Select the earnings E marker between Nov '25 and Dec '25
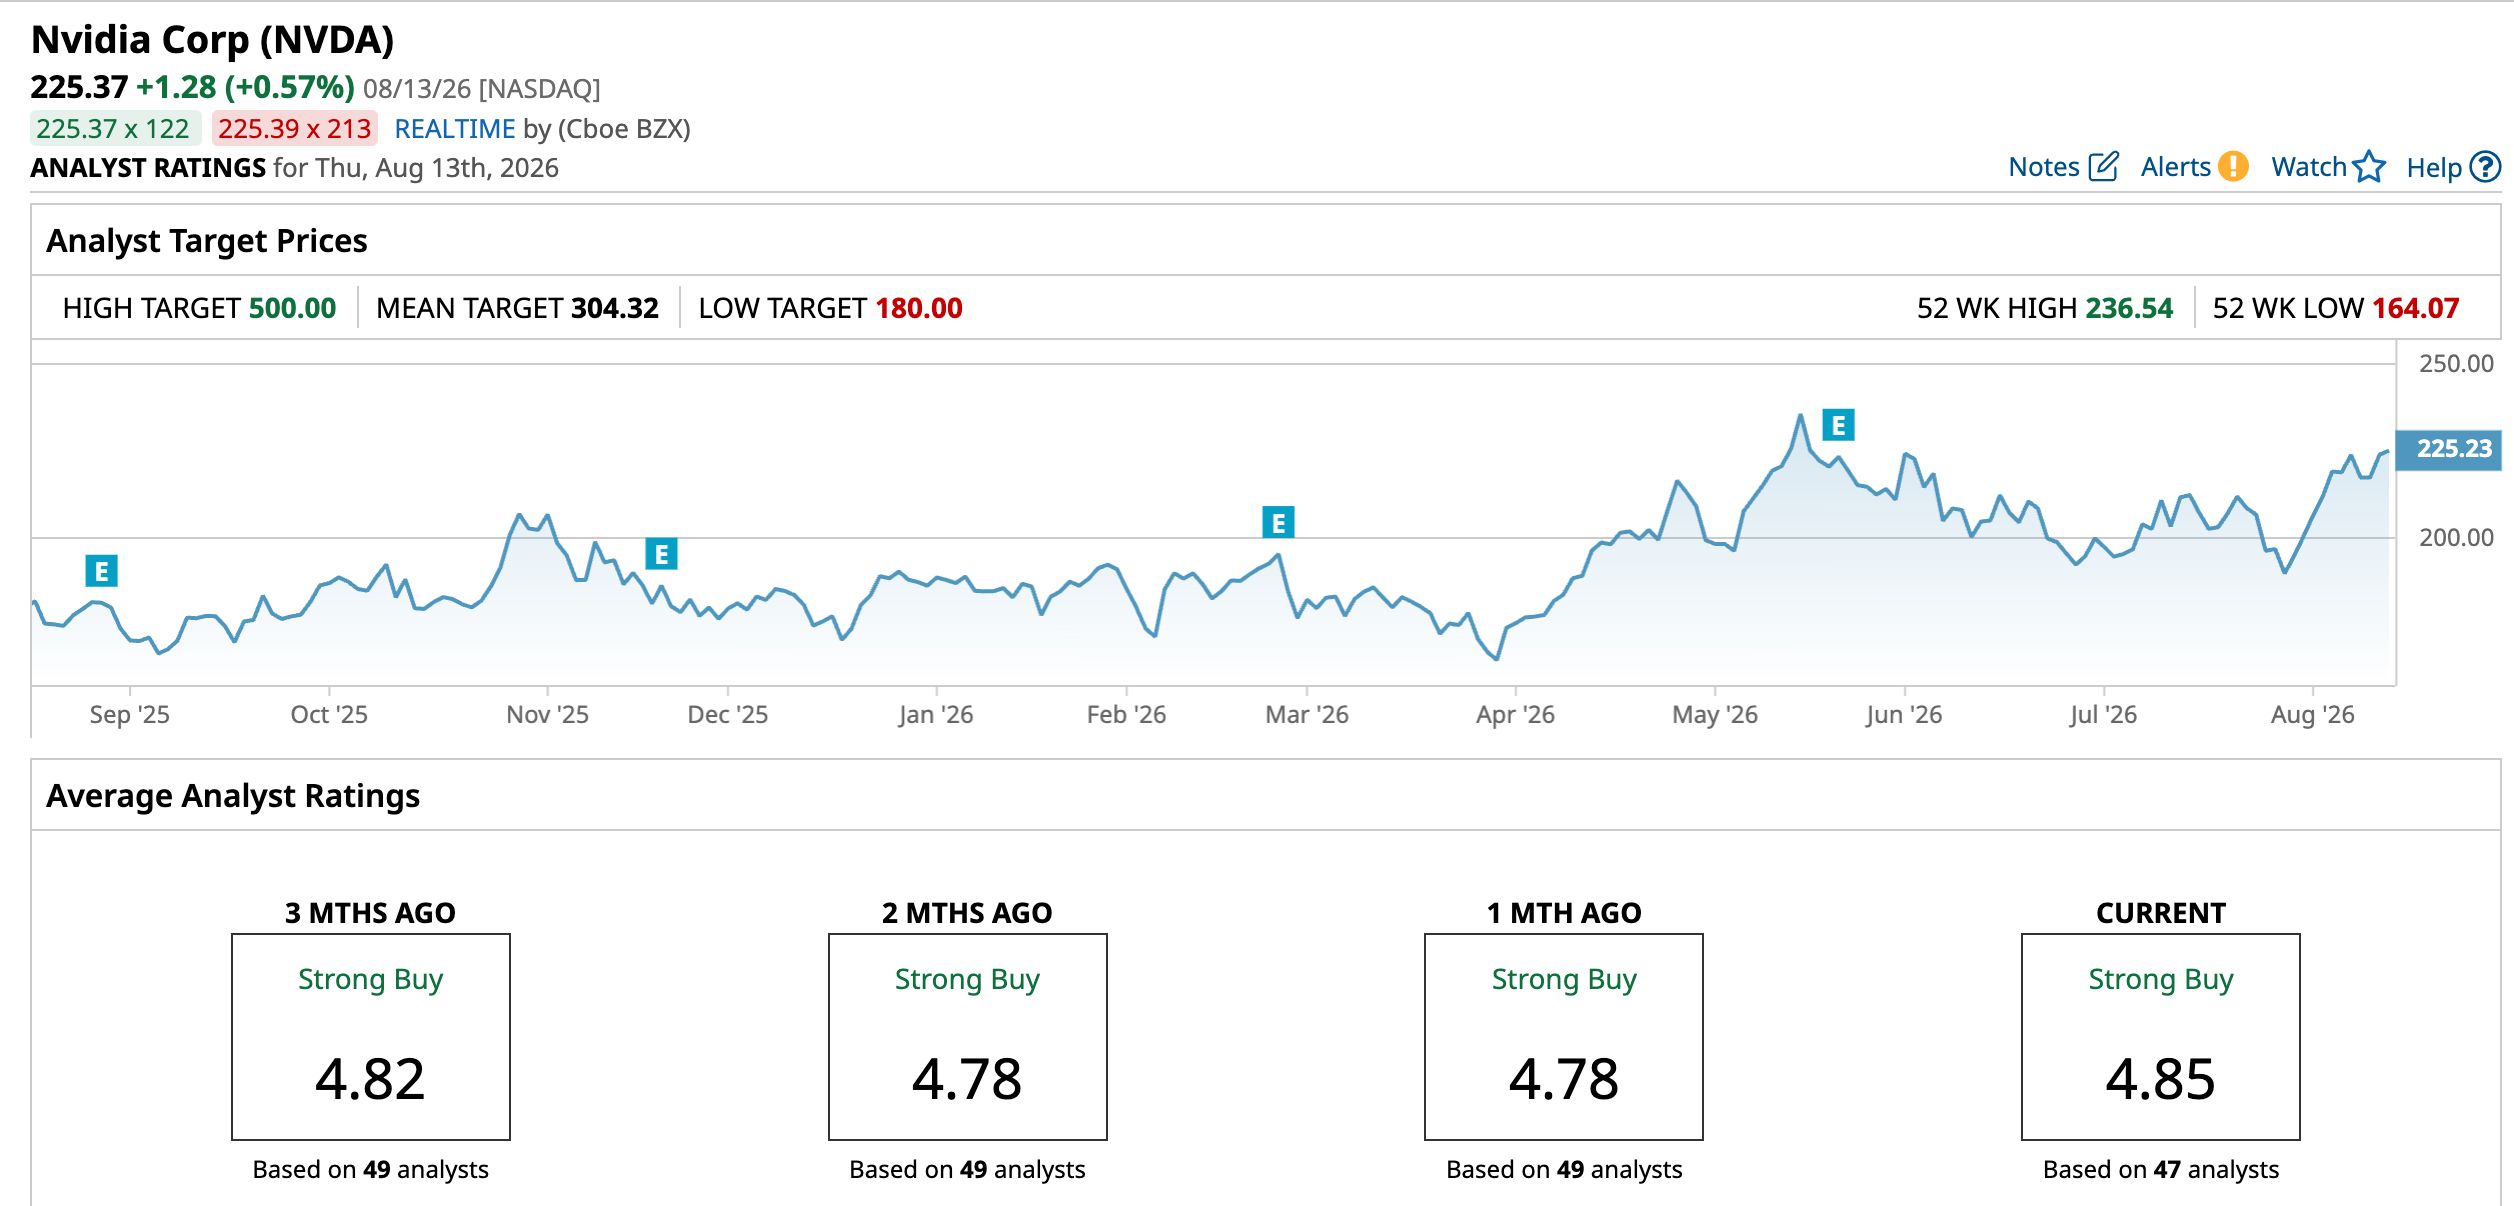The height and width of the screenshot is (1206, 2514). [x=661, y=554]
